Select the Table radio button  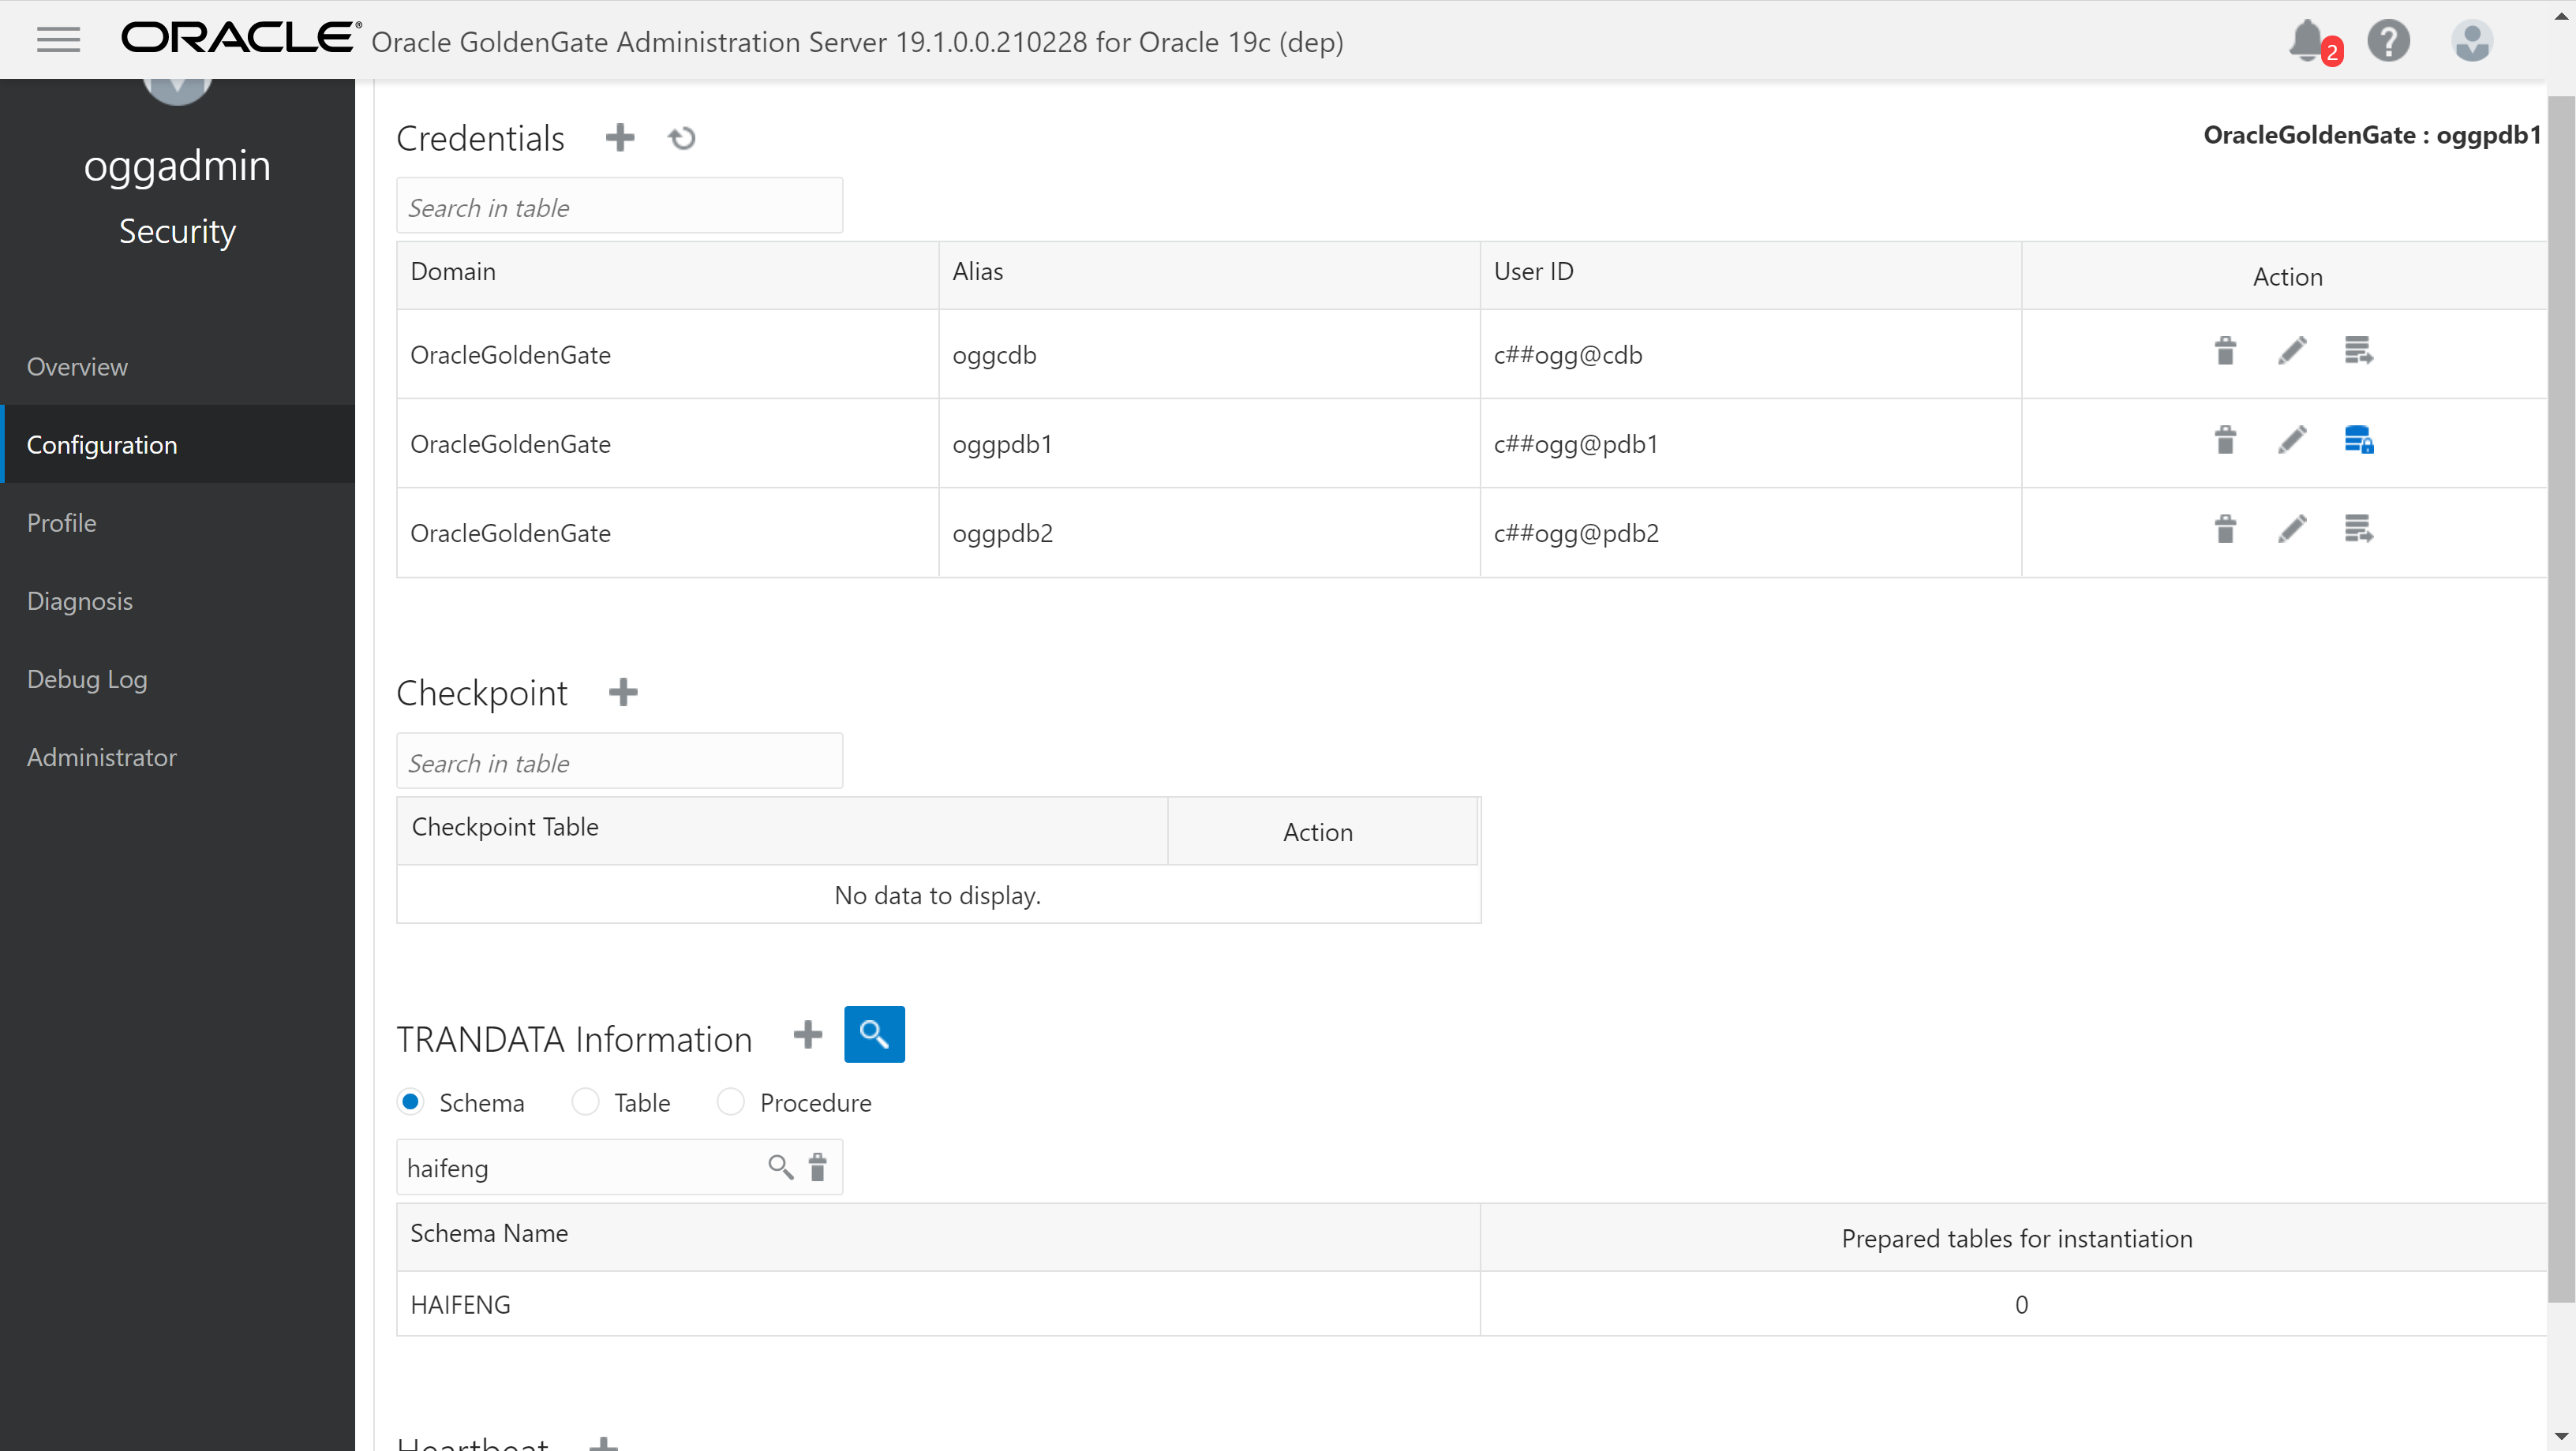585,1102
